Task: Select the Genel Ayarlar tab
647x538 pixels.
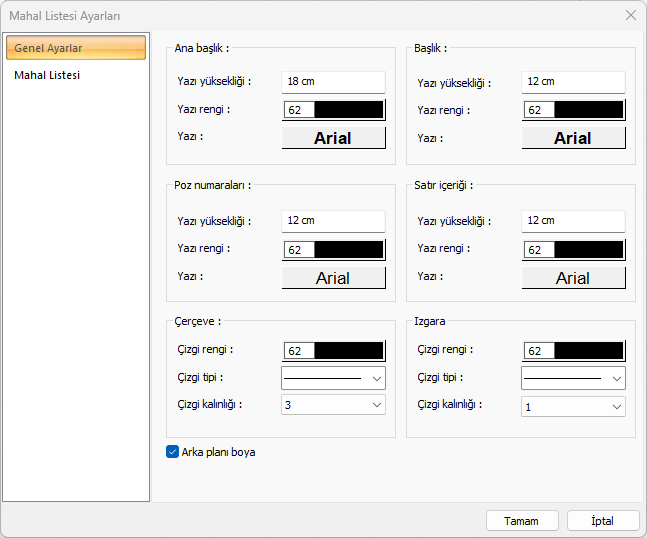Action: (75, 48)
